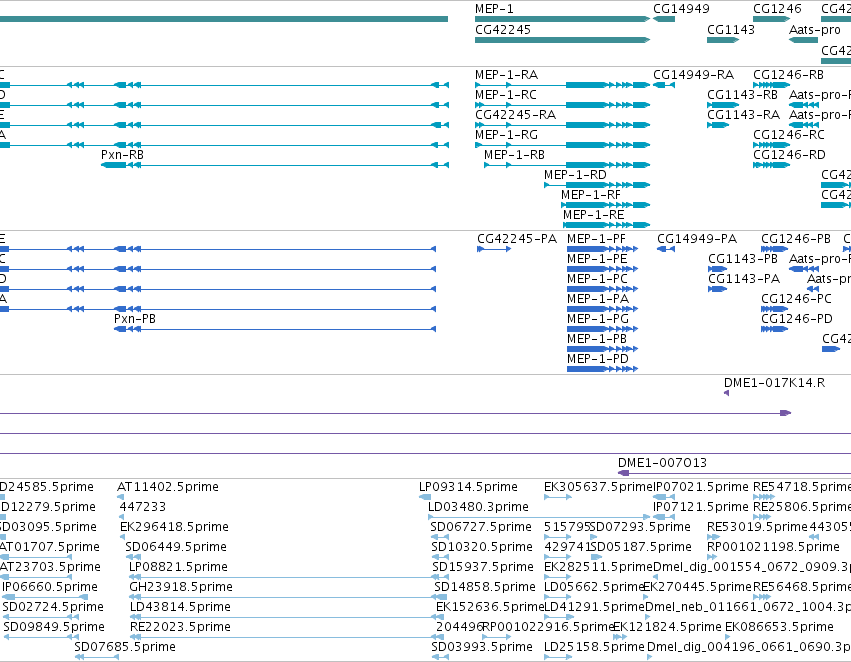Select EST AT11402.5prime
This screenshot has height=662, width=851.
click(120, 497)
